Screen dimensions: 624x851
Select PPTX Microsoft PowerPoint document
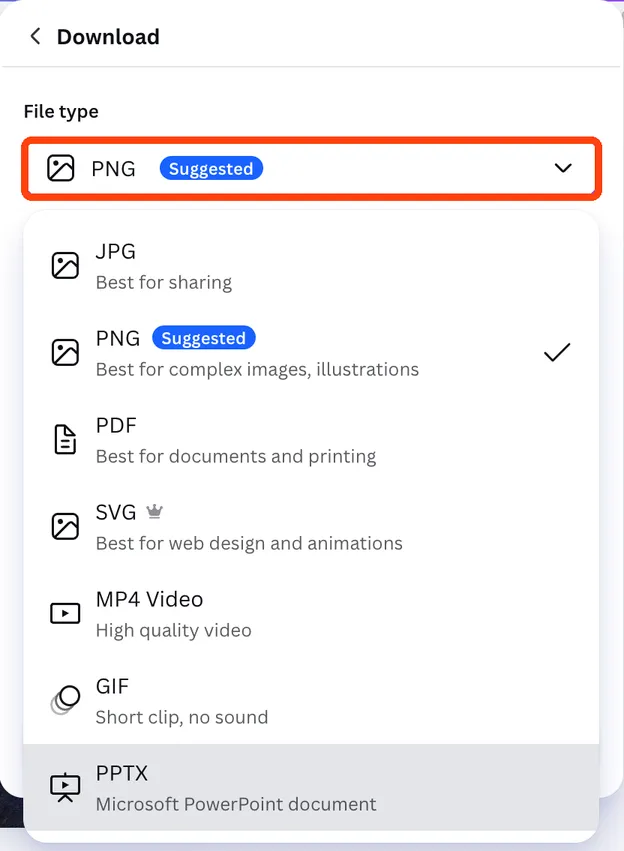311,787
